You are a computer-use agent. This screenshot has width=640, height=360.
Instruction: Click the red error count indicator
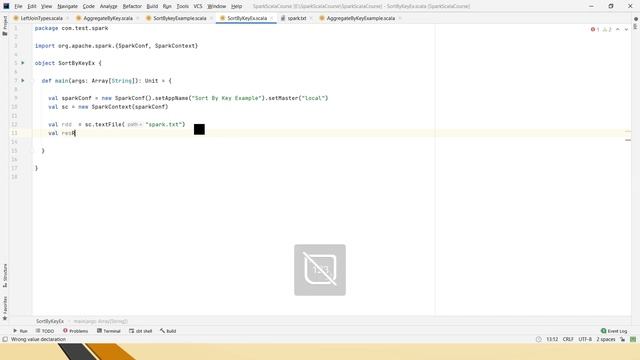[595, 29]
